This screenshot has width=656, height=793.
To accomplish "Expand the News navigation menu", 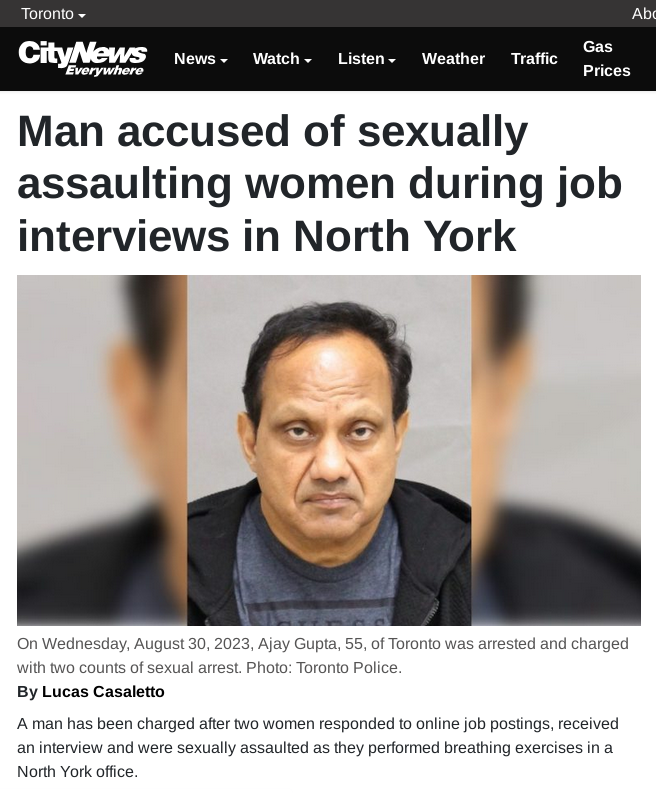I will 200,59.
